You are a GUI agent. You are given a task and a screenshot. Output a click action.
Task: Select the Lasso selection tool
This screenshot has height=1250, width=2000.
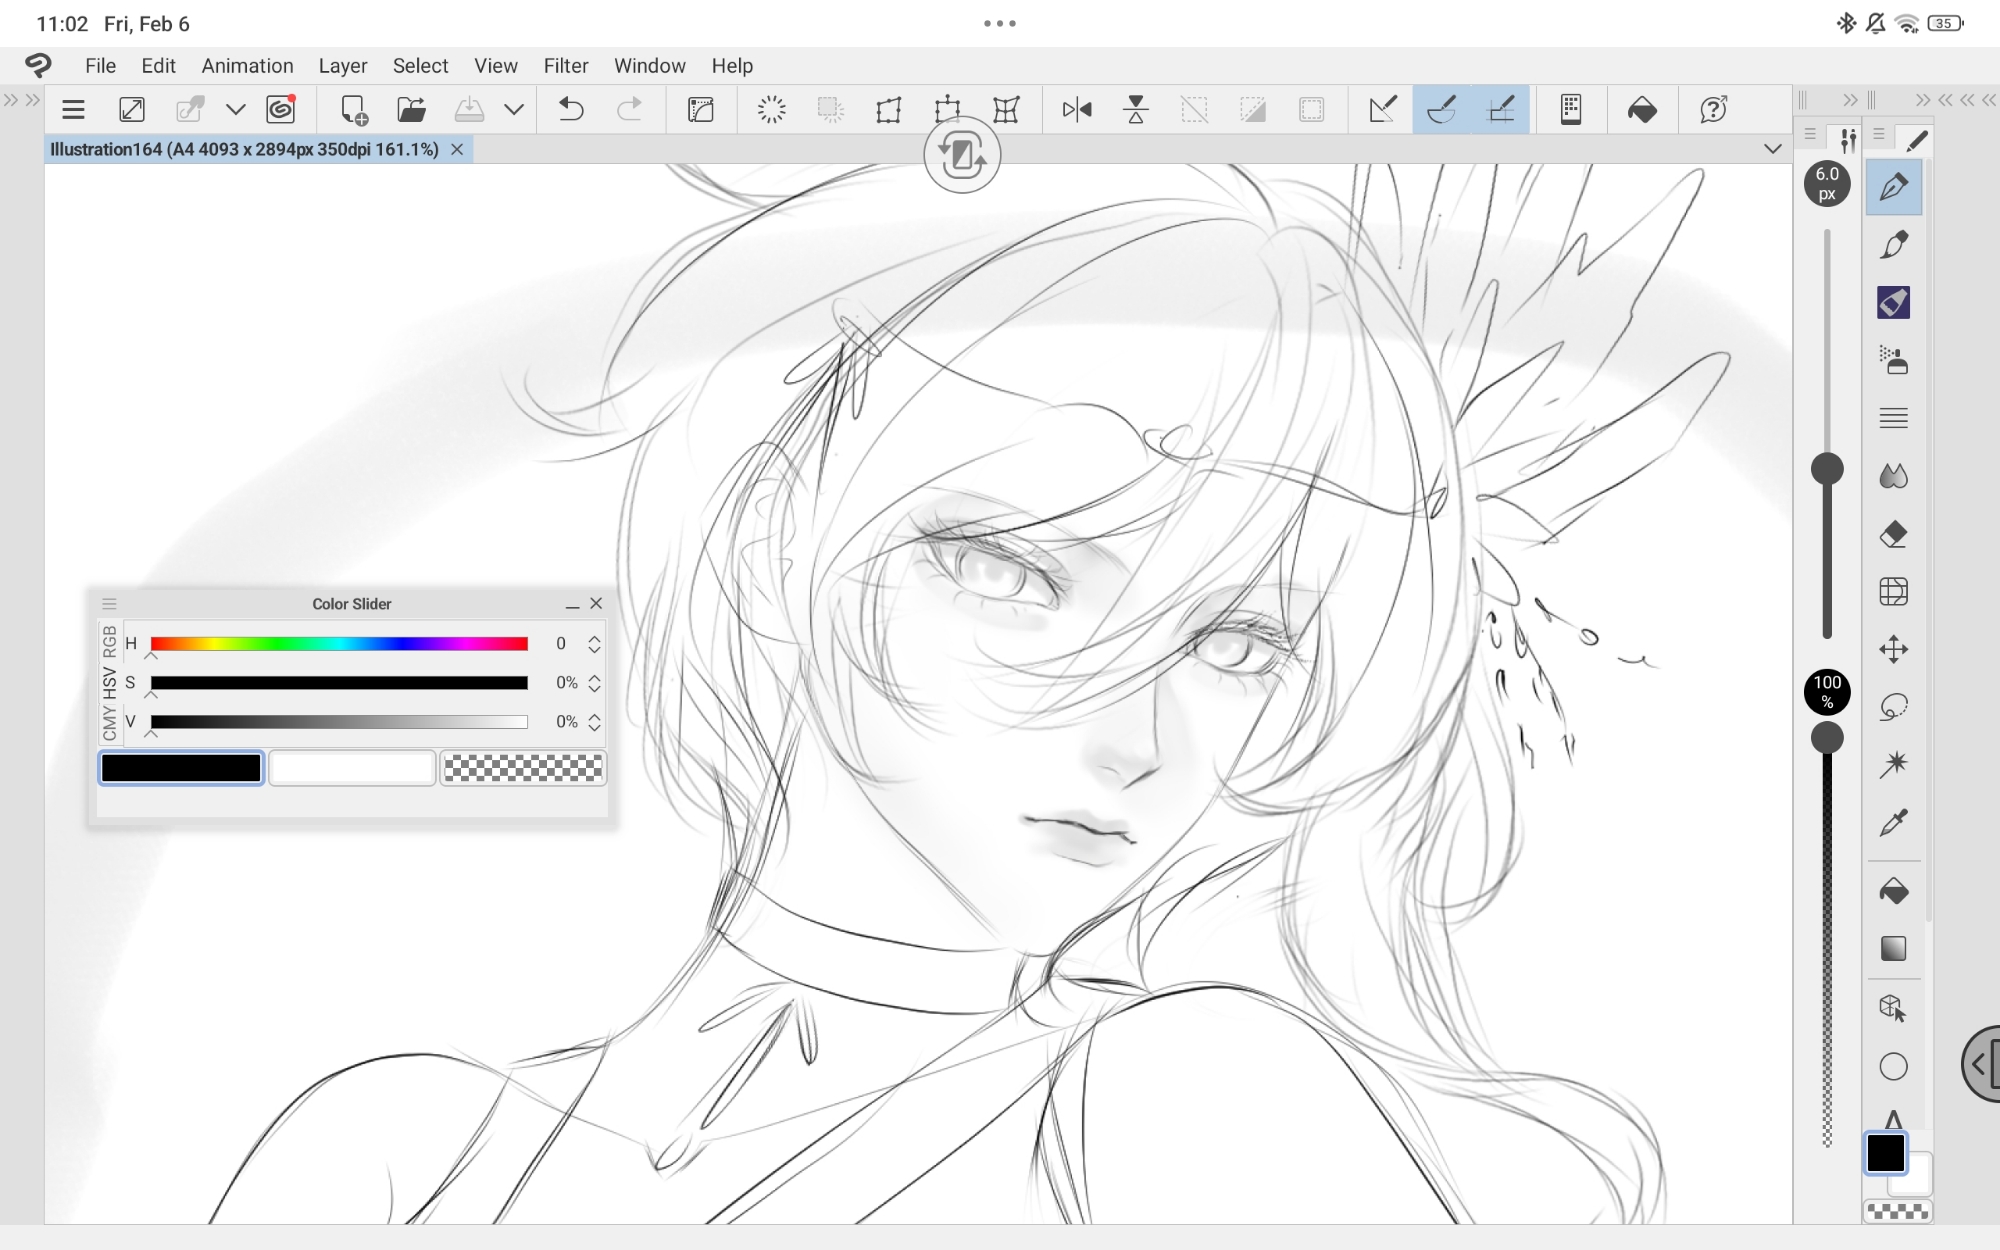tap(1893, 707)
